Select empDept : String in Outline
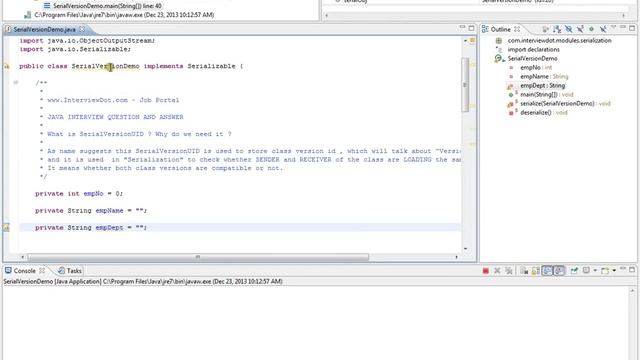640x360 pixels. 542,85
